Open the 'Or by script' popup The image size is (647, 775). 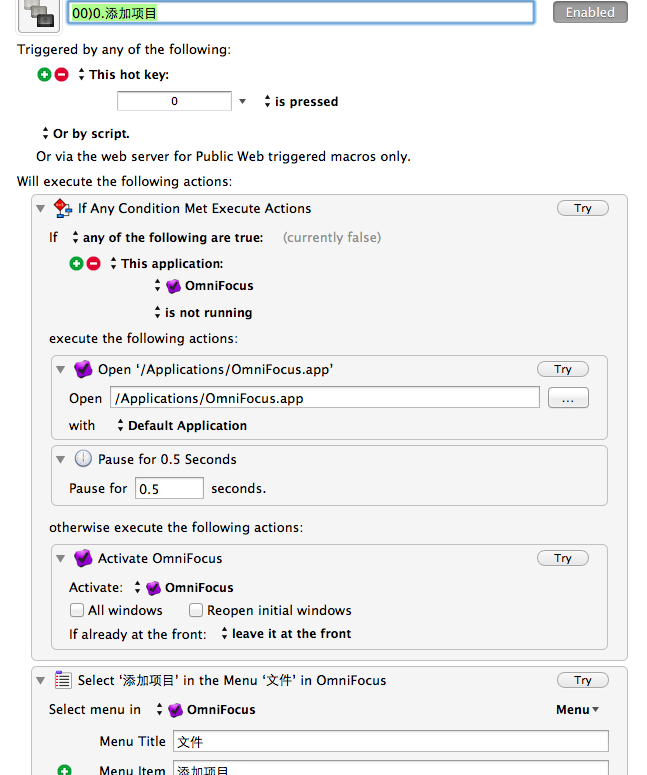coord(86,133)
